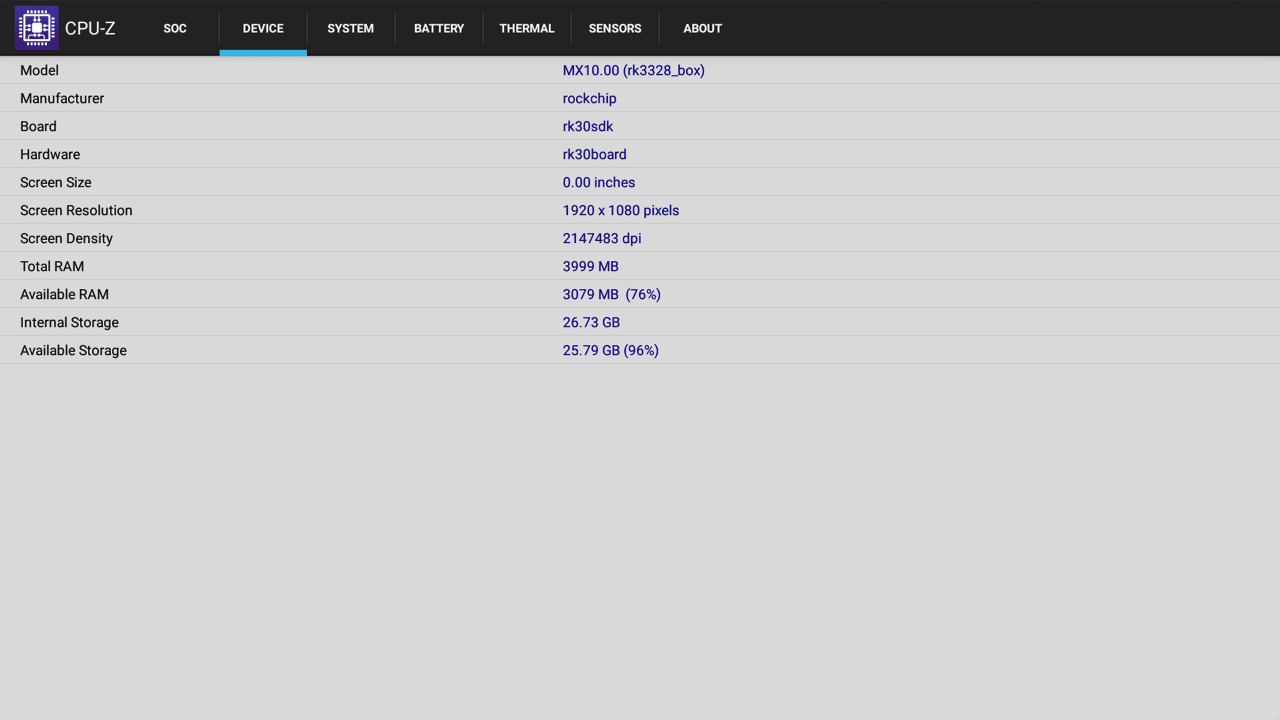Select the Screen Size label
This screenshot has height=720, width=1280.
pos(56,182)
